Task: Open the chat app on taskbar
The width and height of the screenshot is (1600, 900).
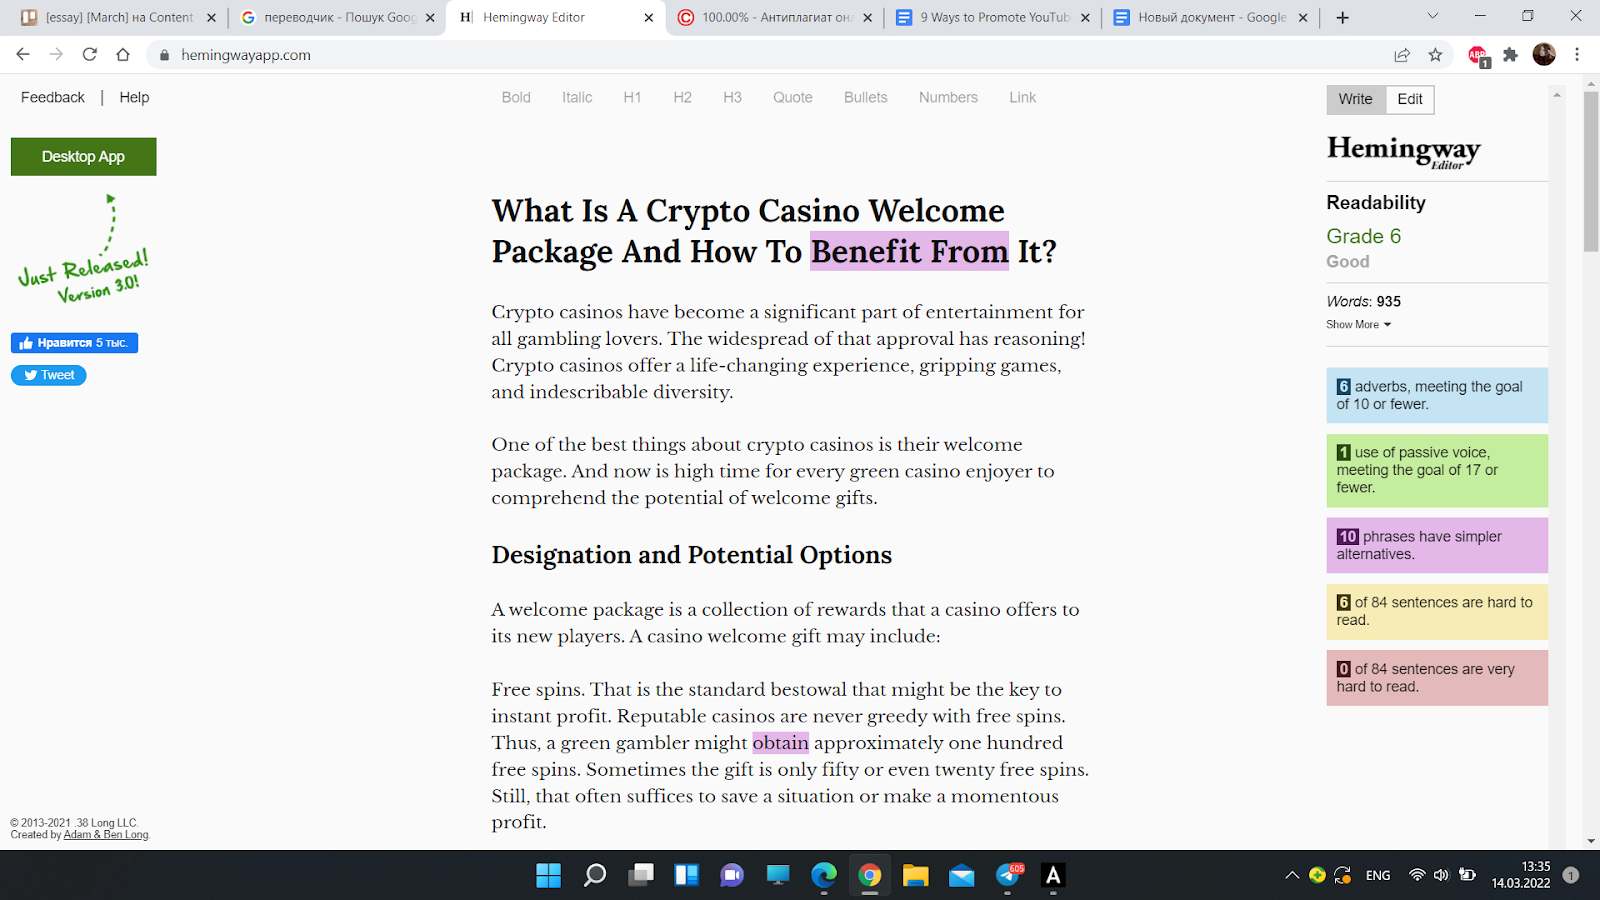Action: [732, 876]
